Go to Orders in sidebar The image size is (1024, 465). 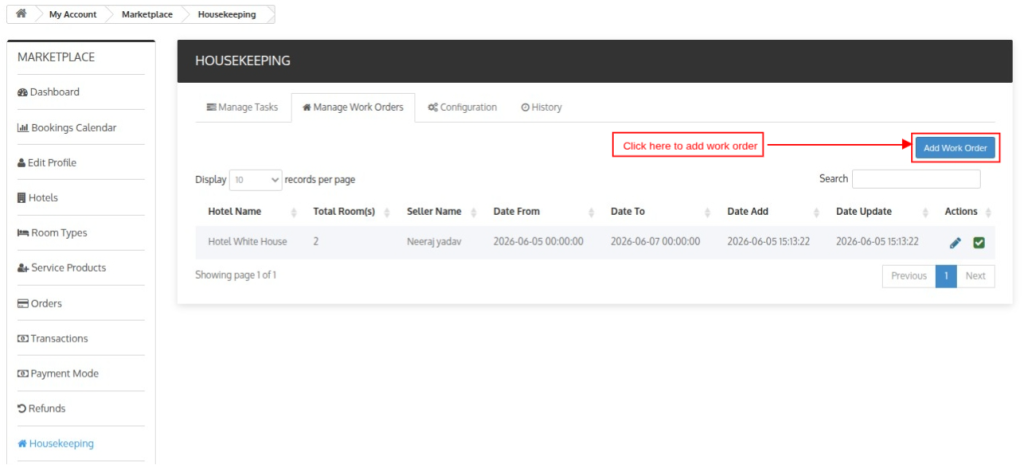click(40, 303)
